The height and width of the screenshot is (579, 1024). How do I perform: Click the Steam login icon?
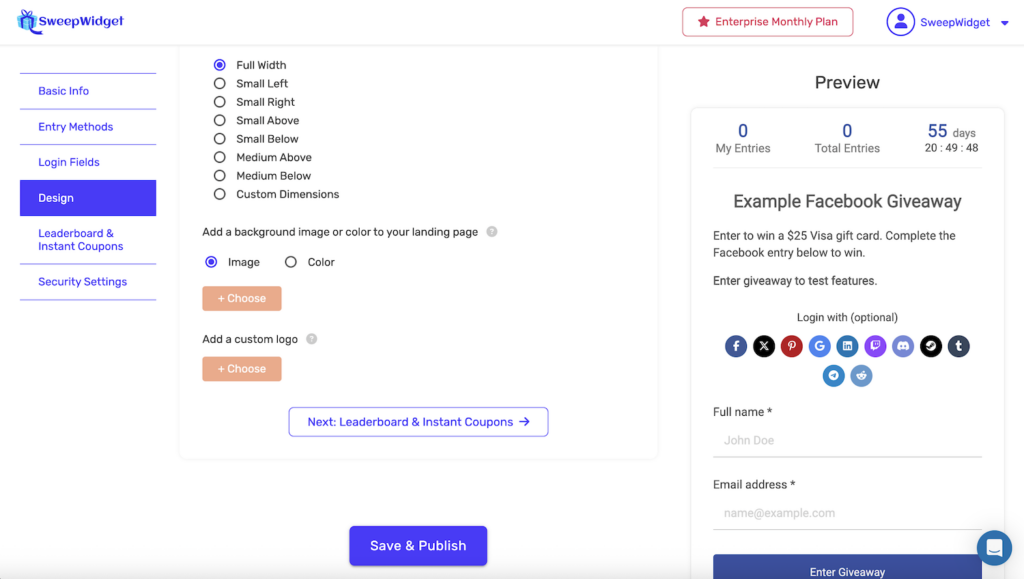[931, 347]
